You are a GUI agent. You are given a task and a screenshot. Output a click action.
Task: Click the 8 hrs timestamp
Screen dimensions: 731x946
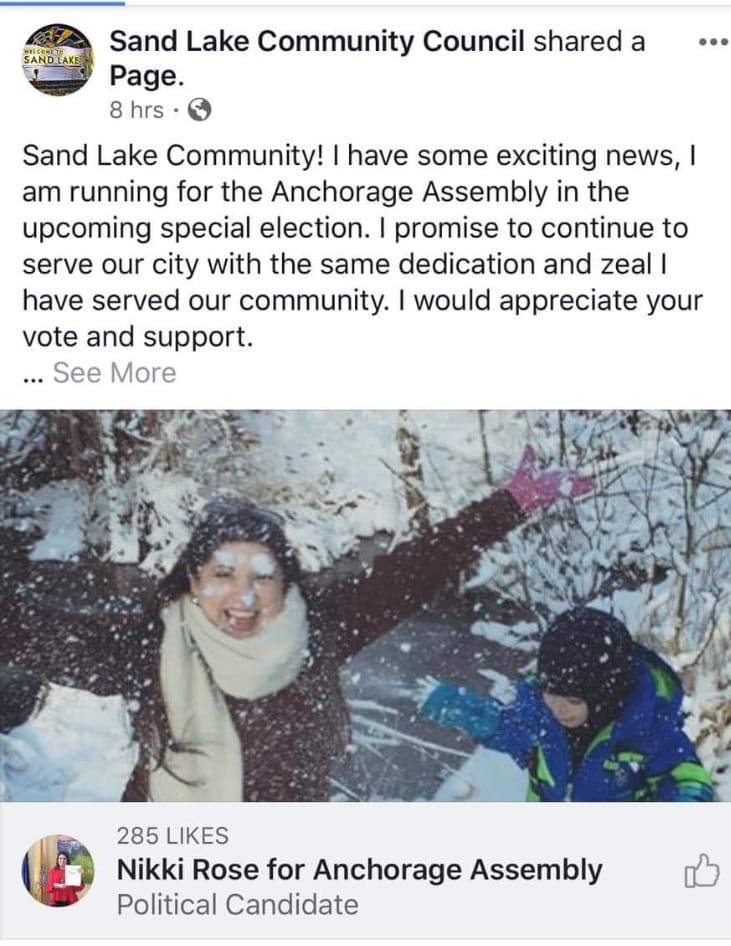tap(136, 110)
